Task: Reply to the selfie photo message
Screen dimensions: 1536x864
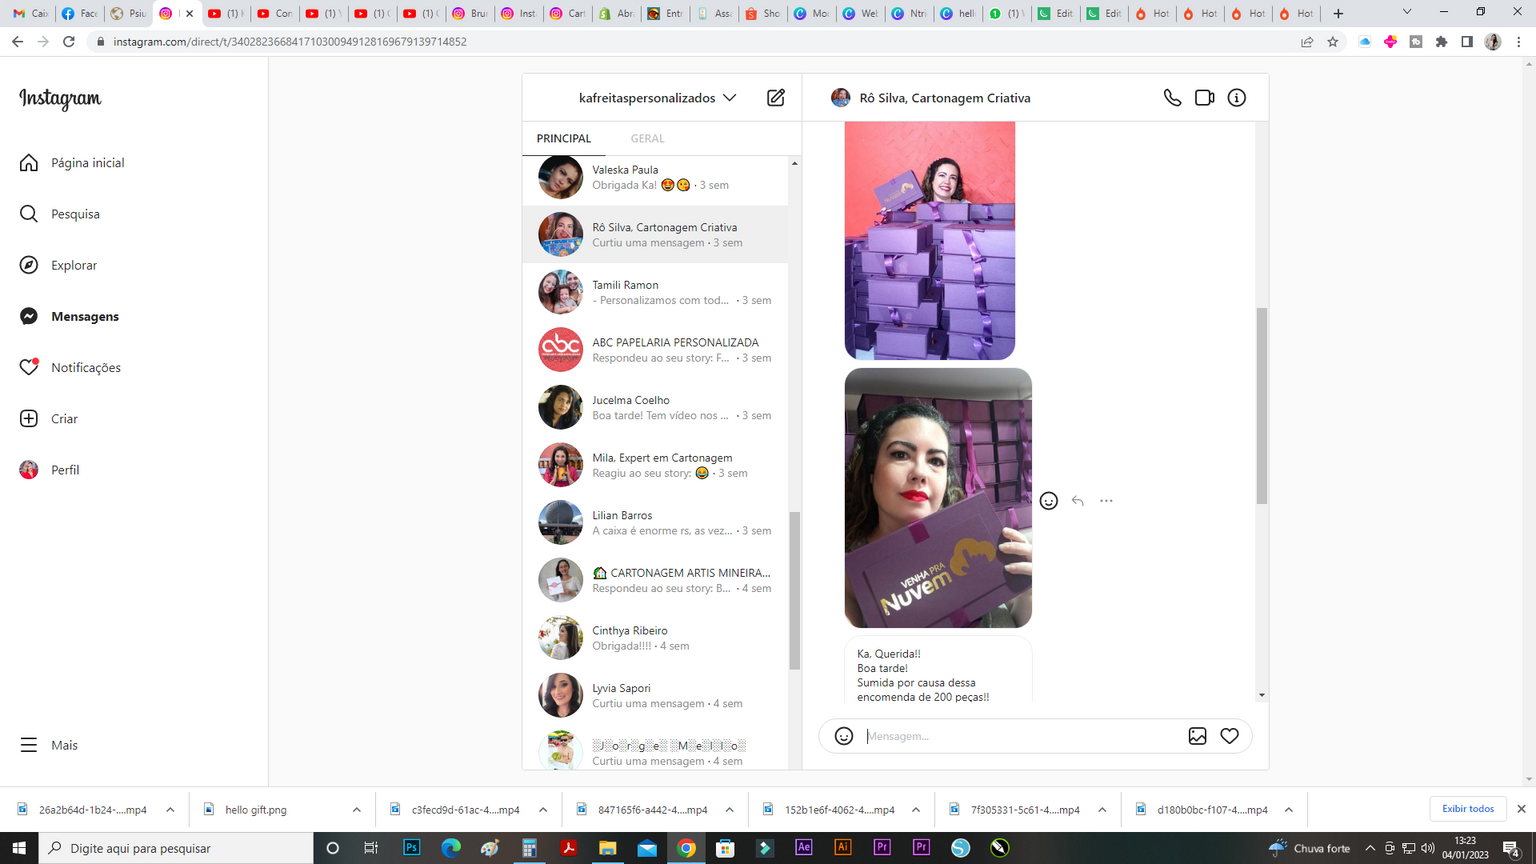Action: (1077, 501)
